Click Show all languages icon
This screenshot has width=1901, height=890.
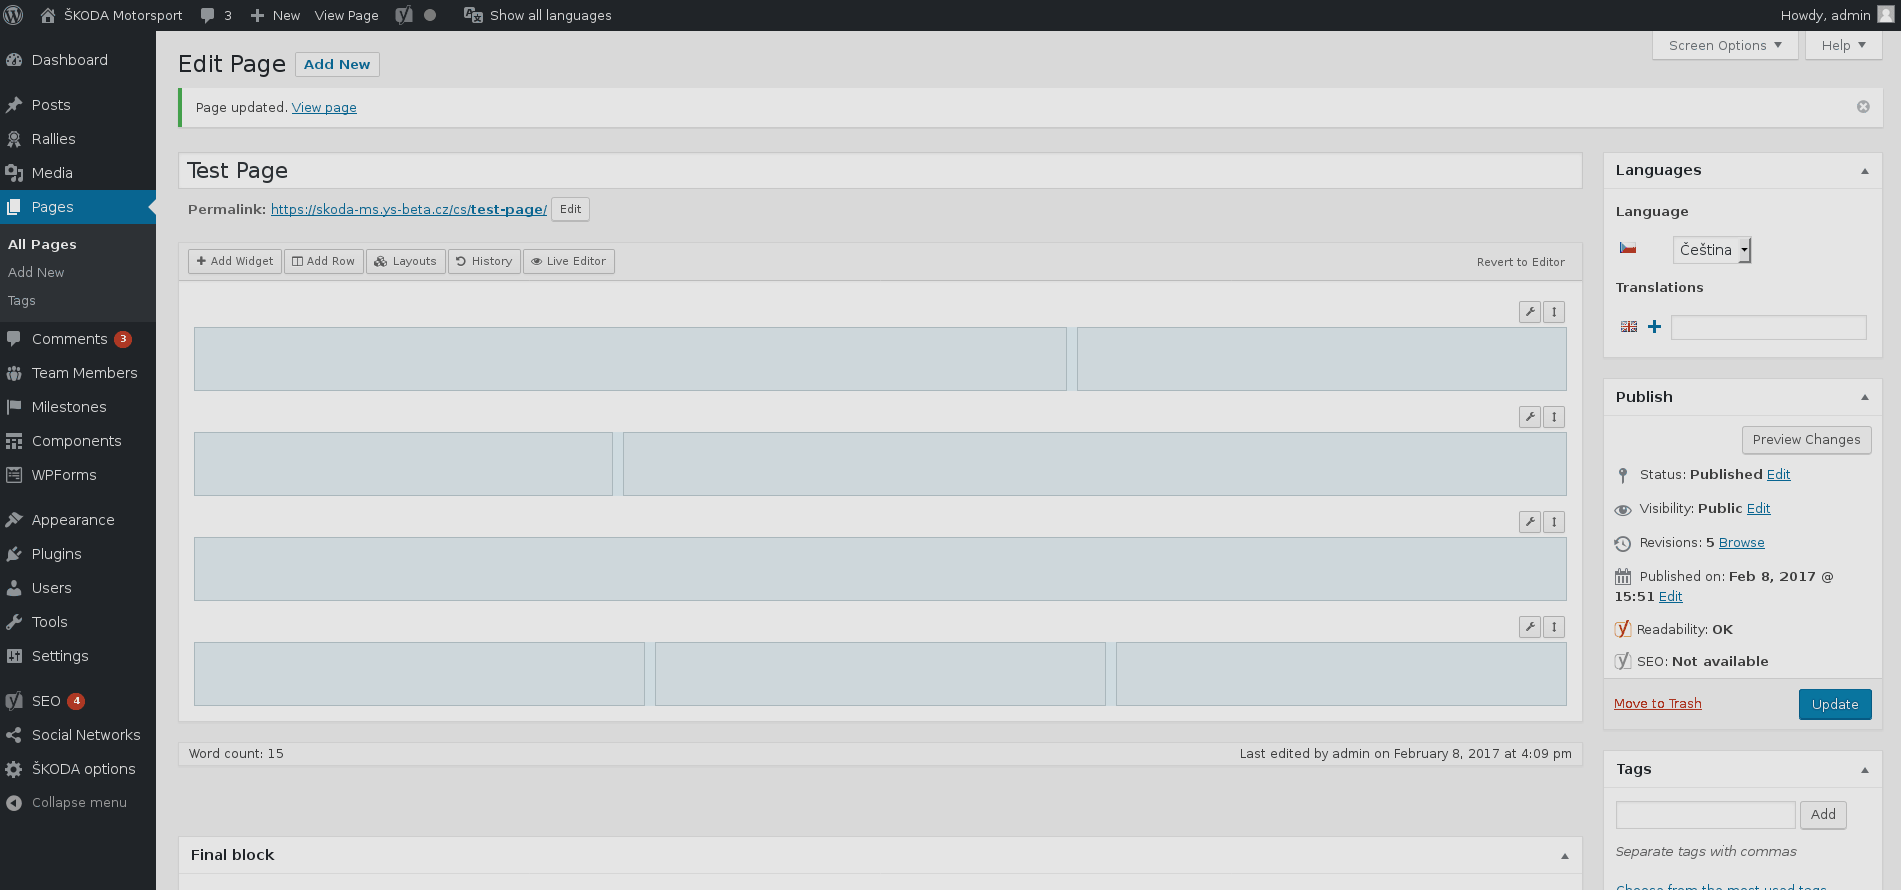(473, 15)
